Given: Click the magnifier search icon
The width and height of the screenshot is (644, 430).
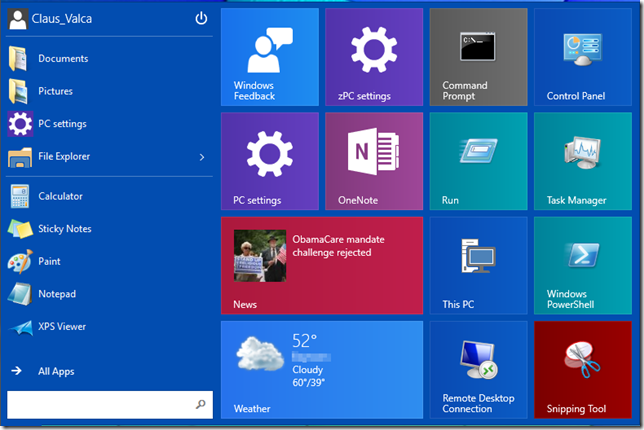Looking at the screenshot, I should coord(200,405).
